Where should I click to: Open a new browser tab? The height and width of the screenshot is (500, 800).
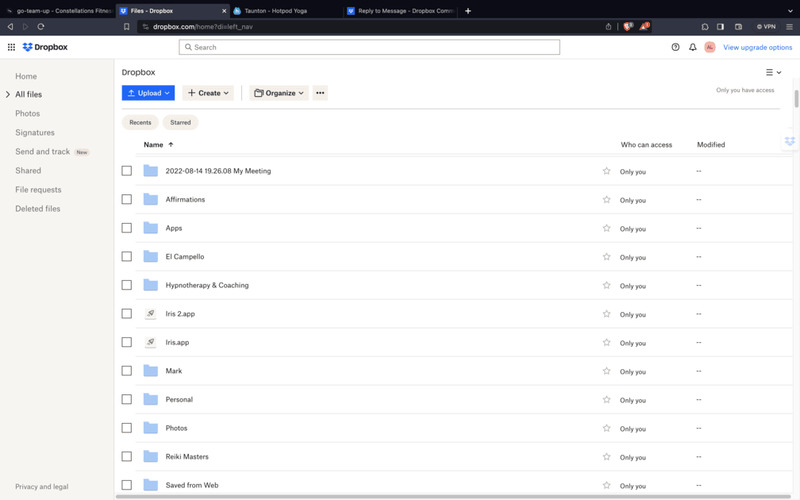(468, 11)
